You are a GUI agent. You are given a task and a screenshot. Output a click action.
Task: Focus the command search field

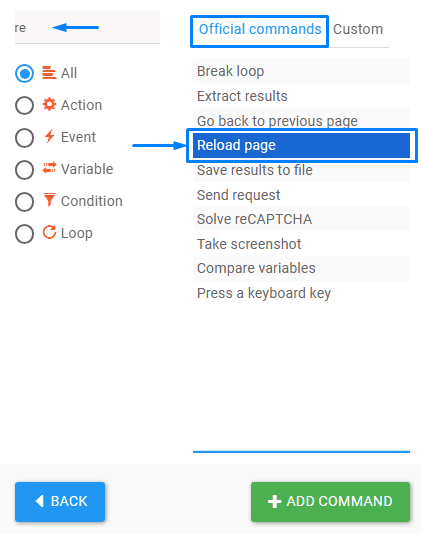pyautogui.click(x=87, y=27)
